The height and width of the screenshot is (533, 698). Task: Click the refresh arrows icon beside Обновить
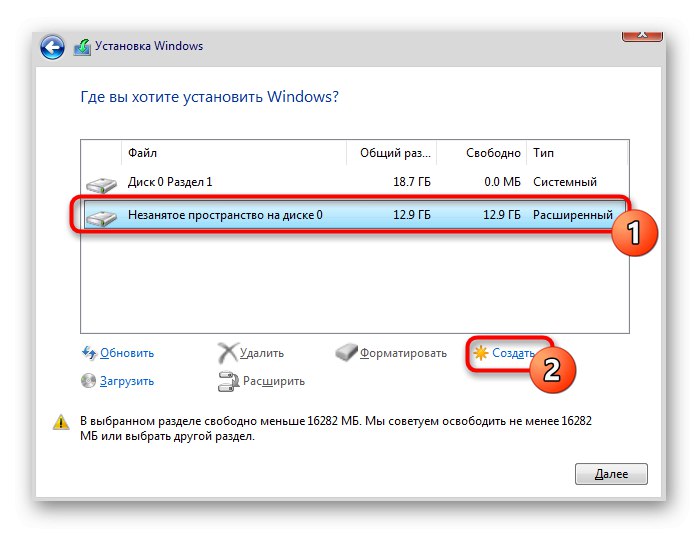tap(89, 353)
